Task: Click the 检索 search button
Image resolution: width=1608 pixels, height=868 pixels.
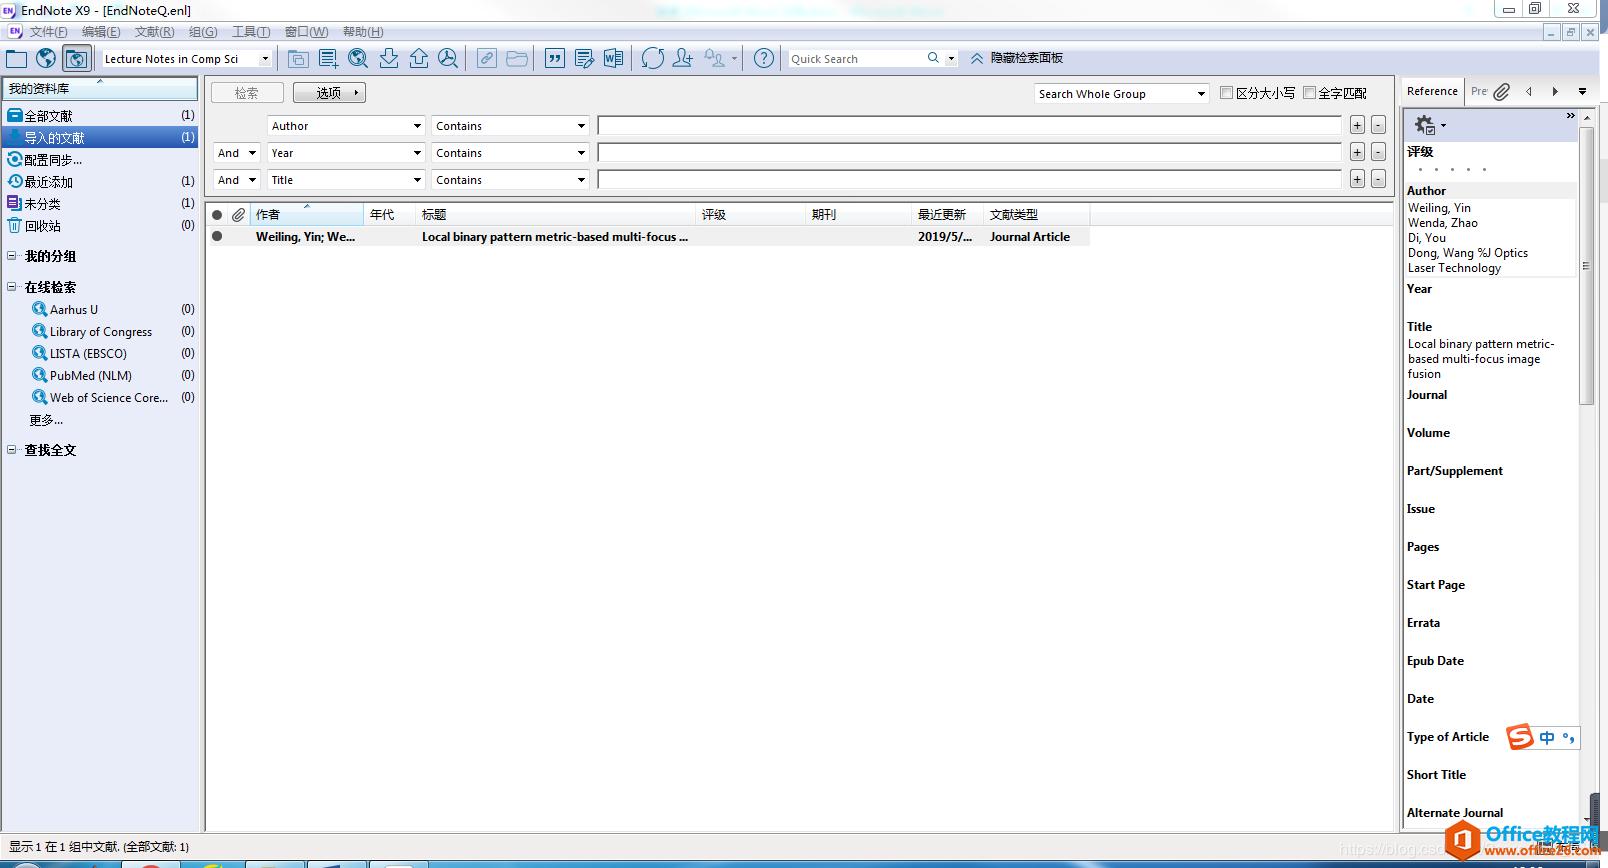Action: click(x=247, y=93)
